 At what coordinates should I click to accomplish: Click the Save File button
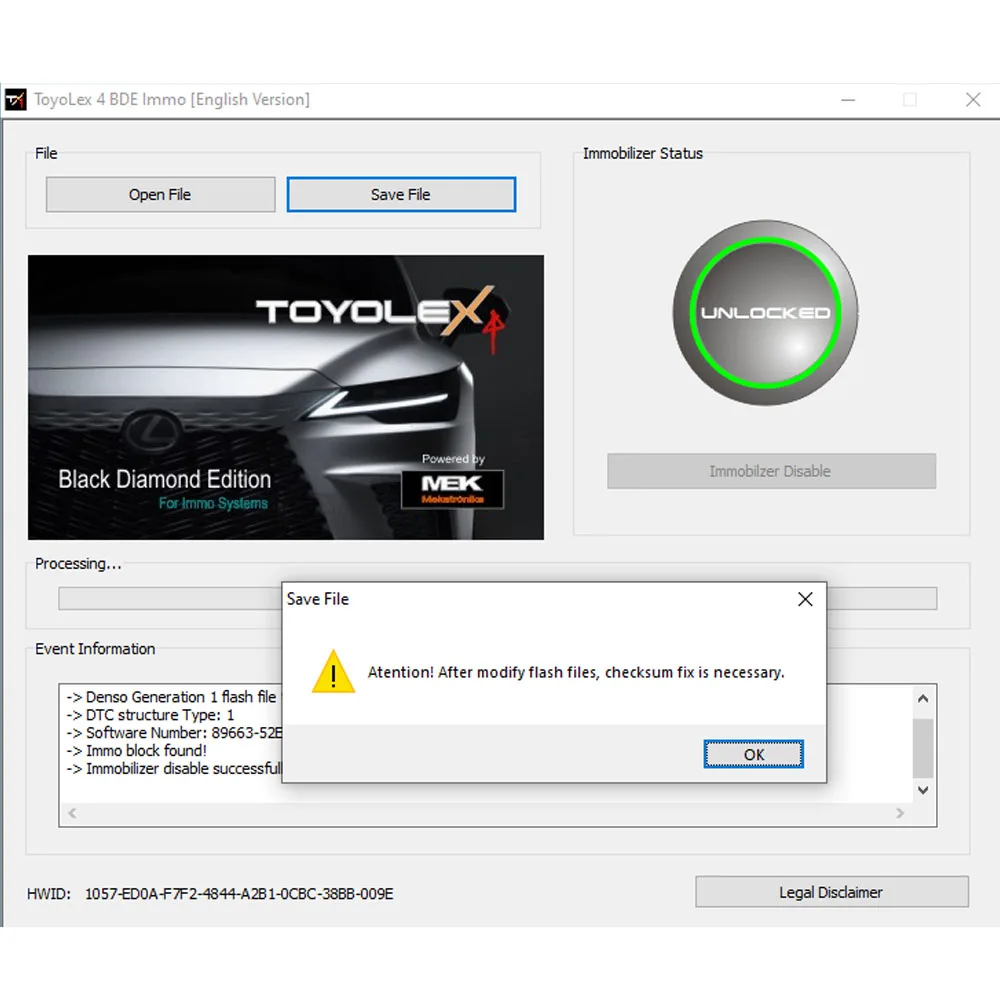pyautogui.click(x=401, y=195)
